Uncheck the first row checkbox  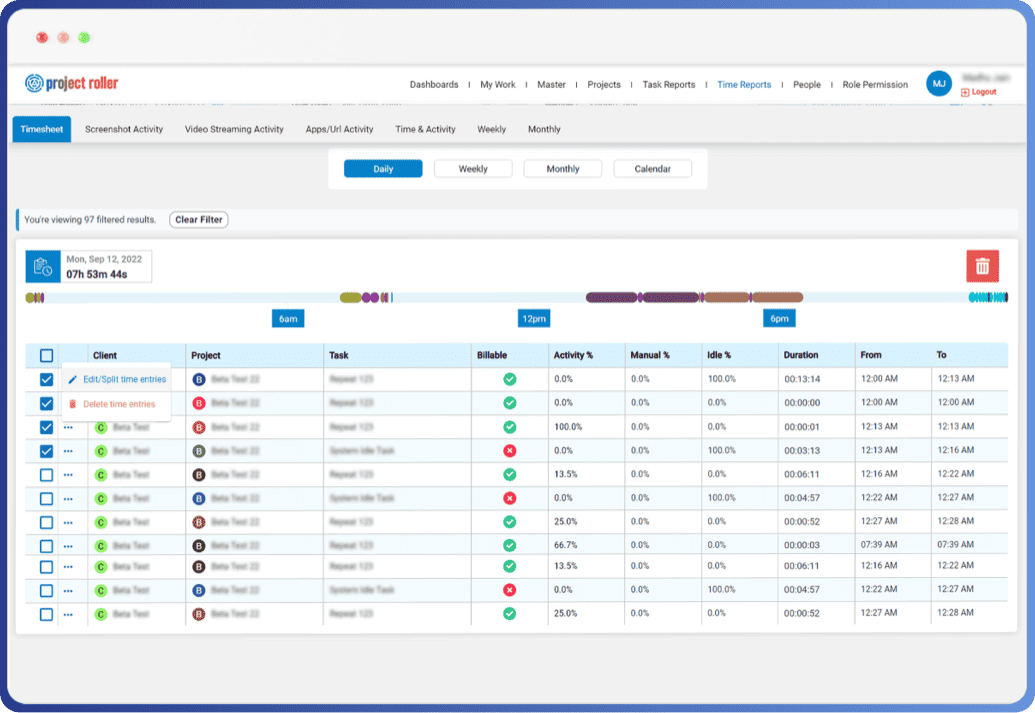46,380
